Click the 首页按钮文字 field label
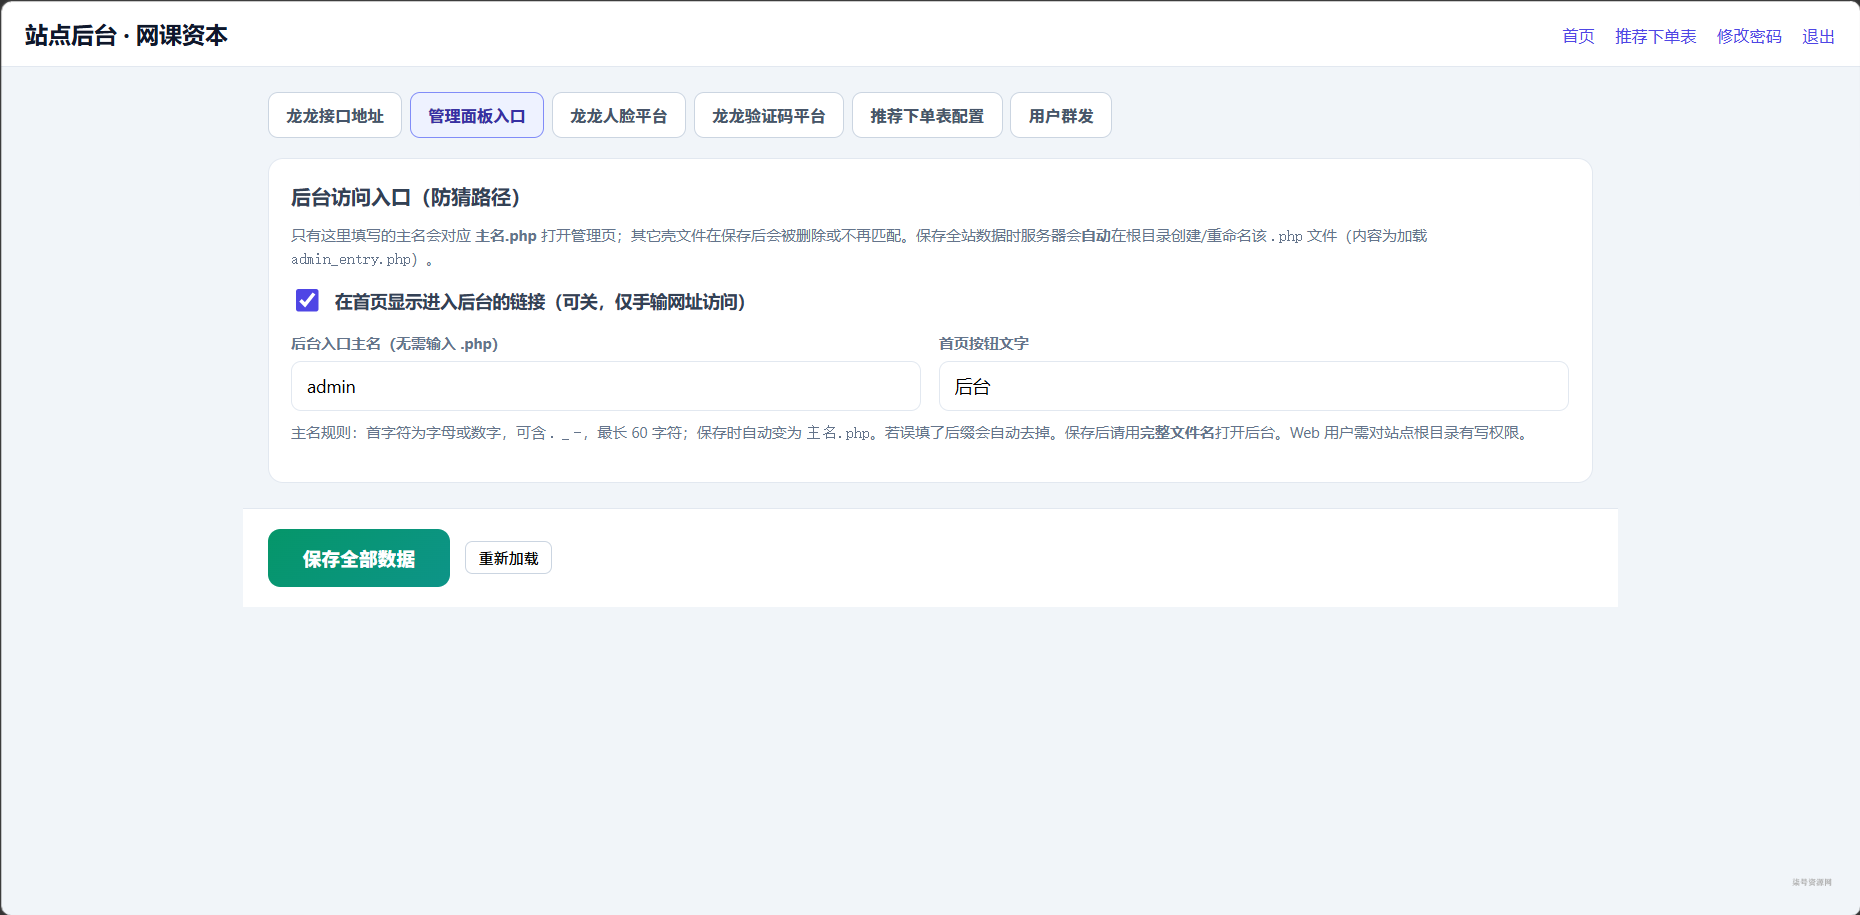Screen dimensions: 1860x915 (984, 343)
